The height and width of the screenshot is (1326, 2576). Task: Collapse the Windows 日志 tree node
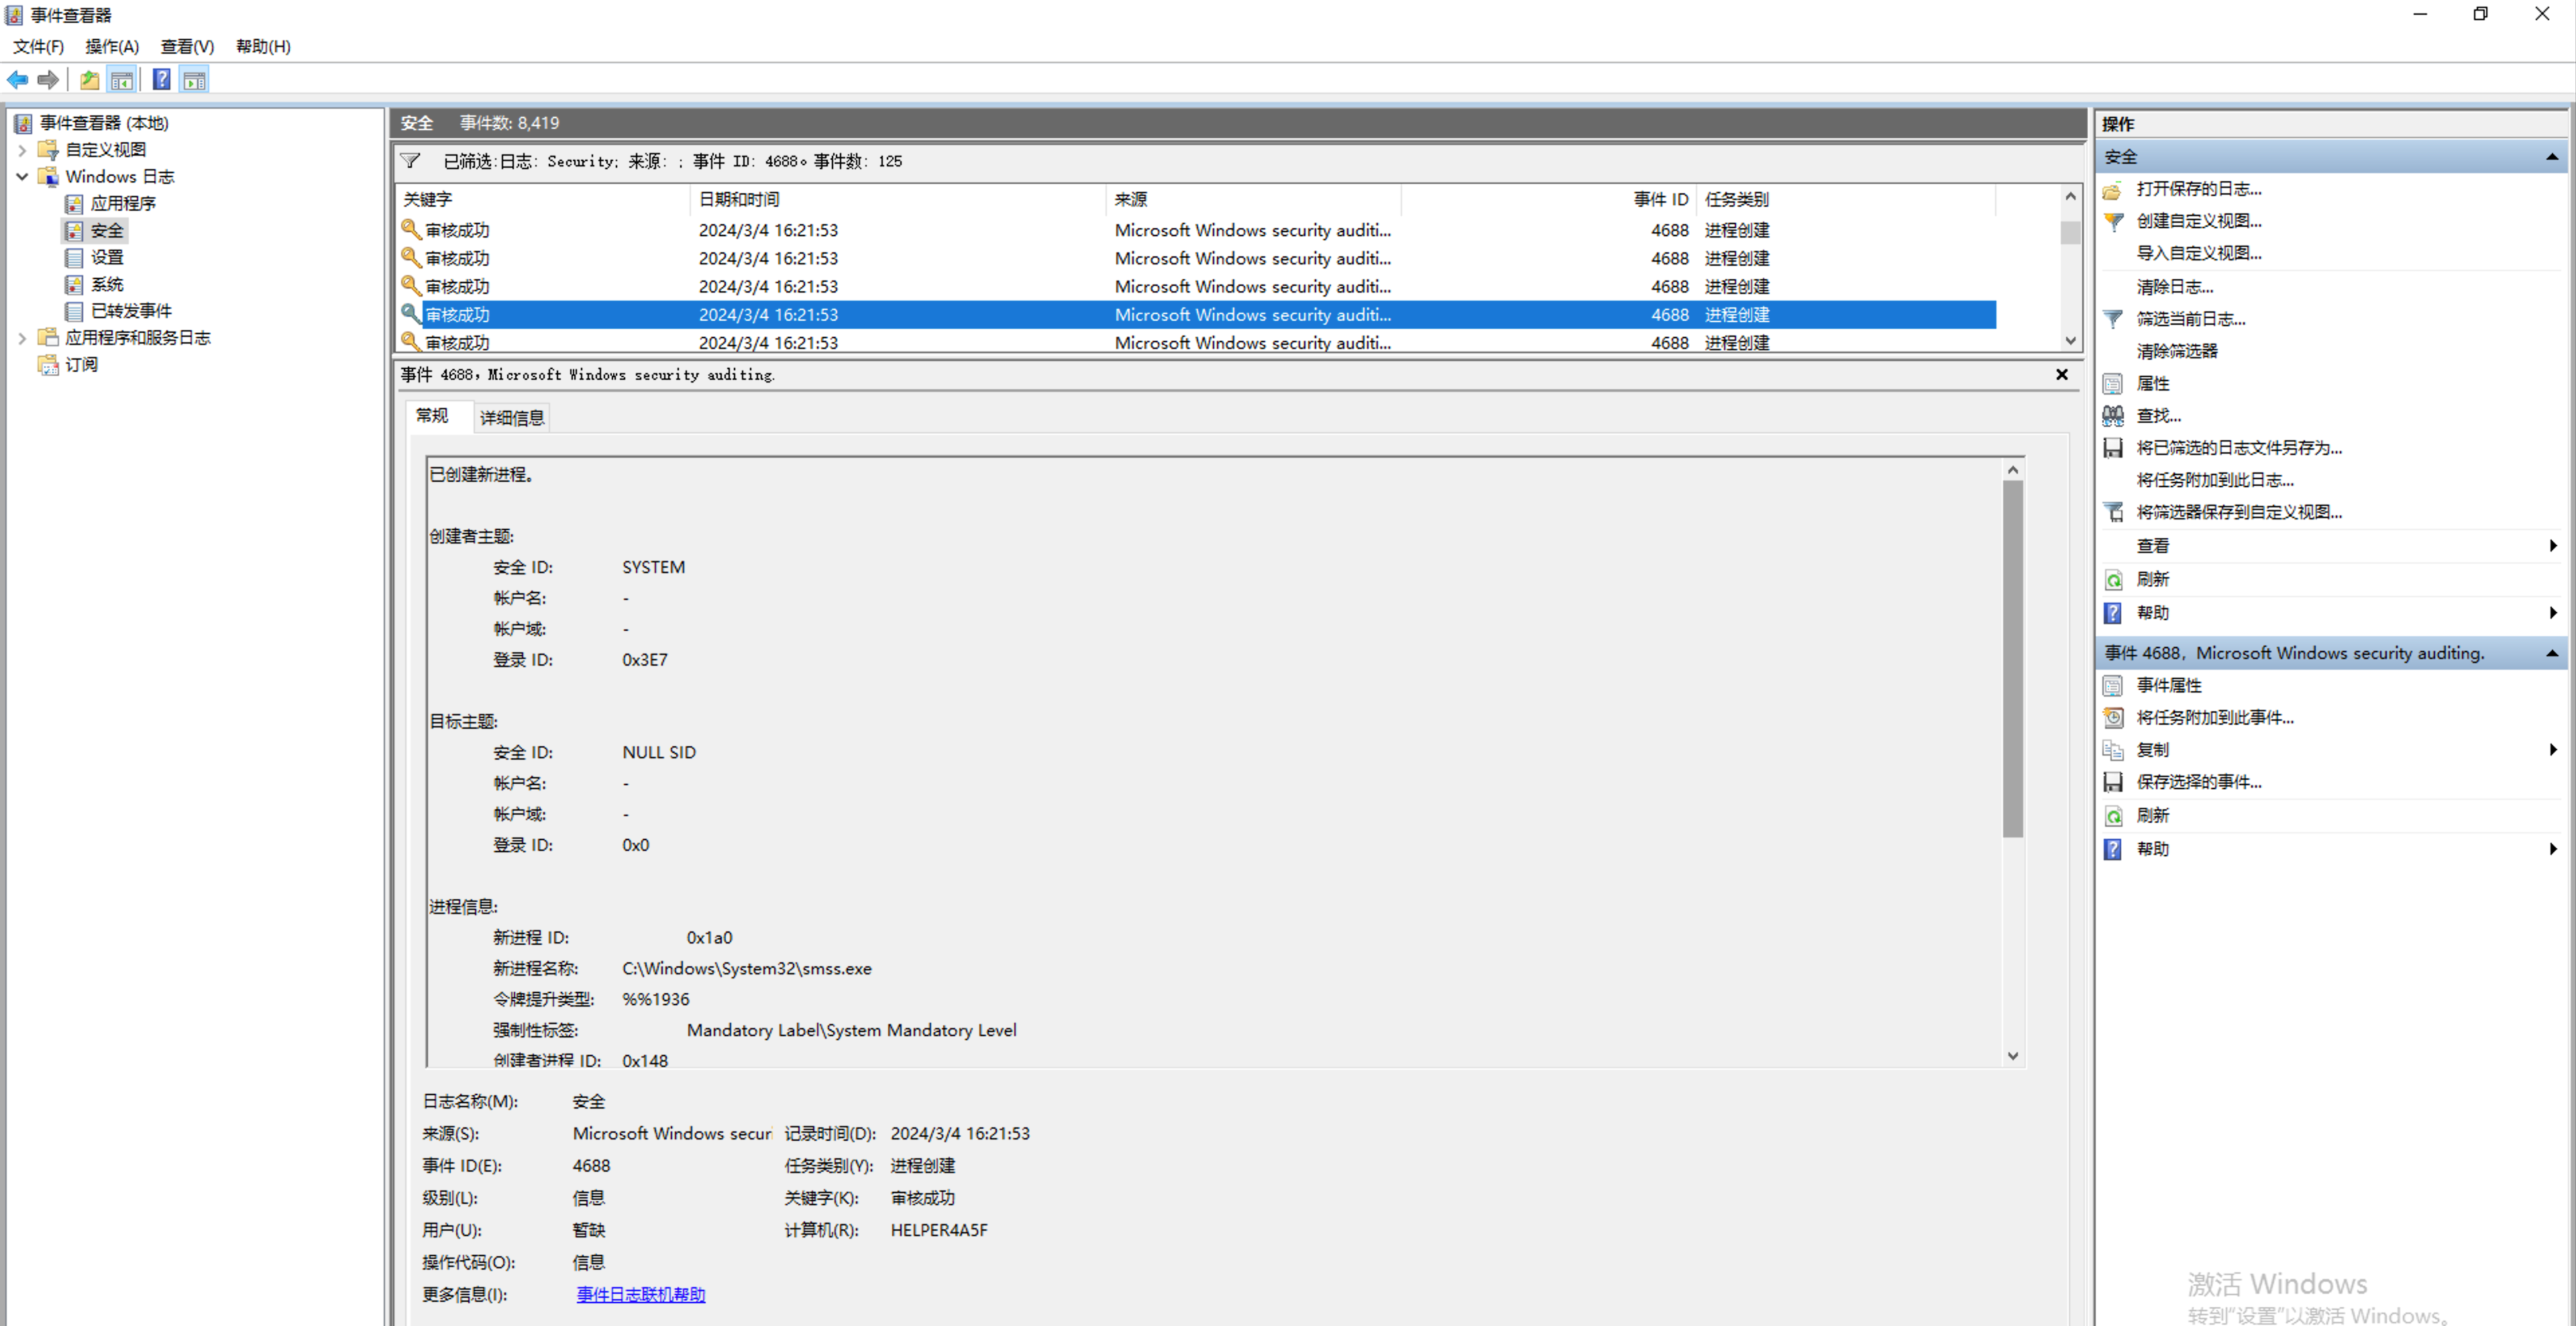(22, 176)
